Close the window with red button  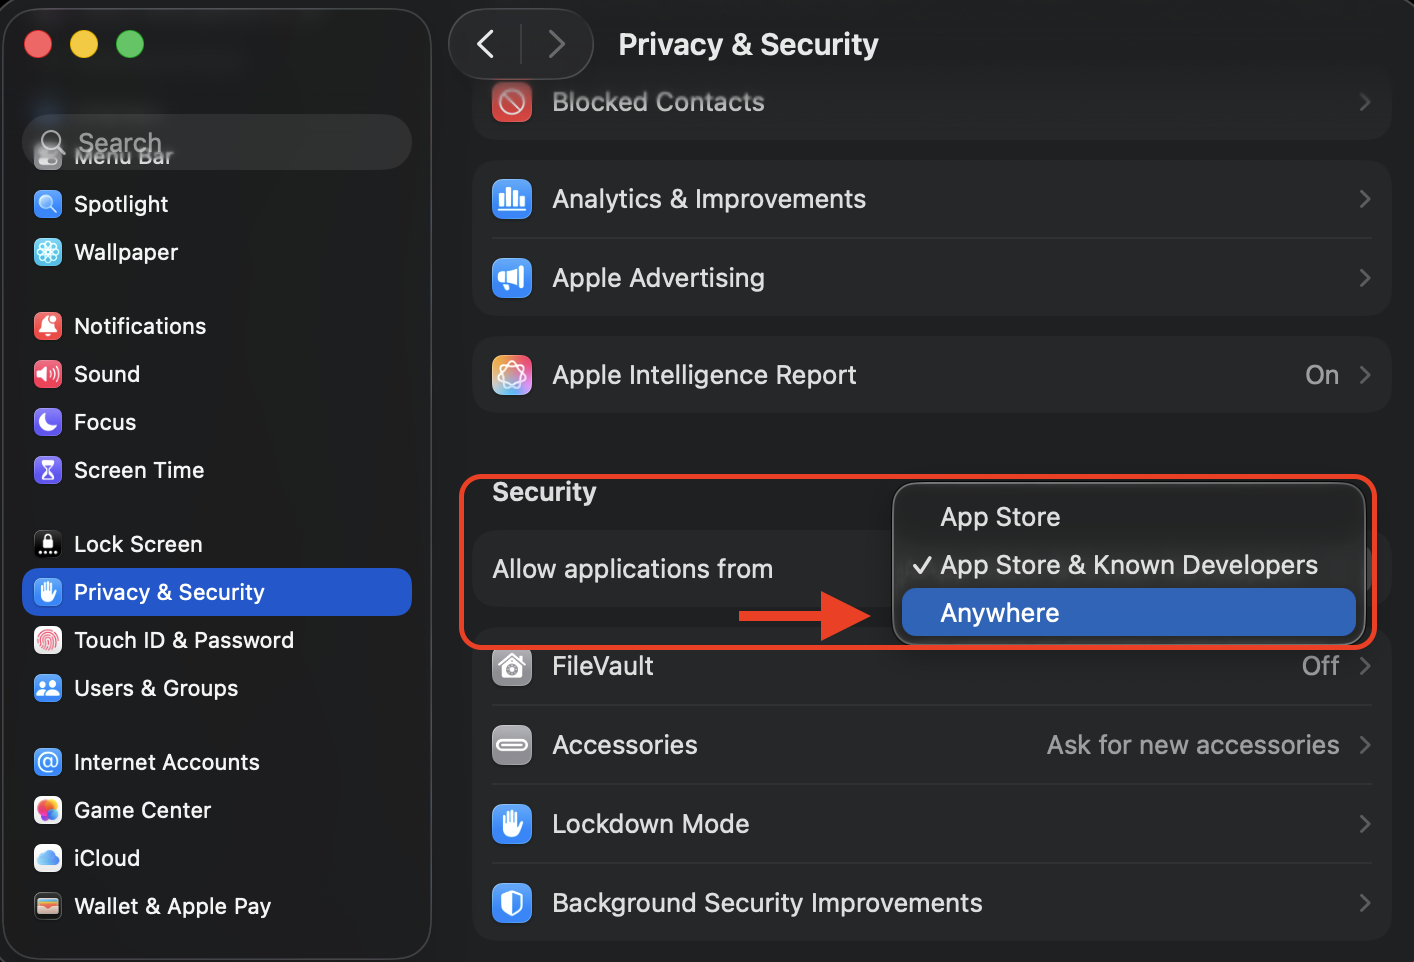[x=38, y=44]
